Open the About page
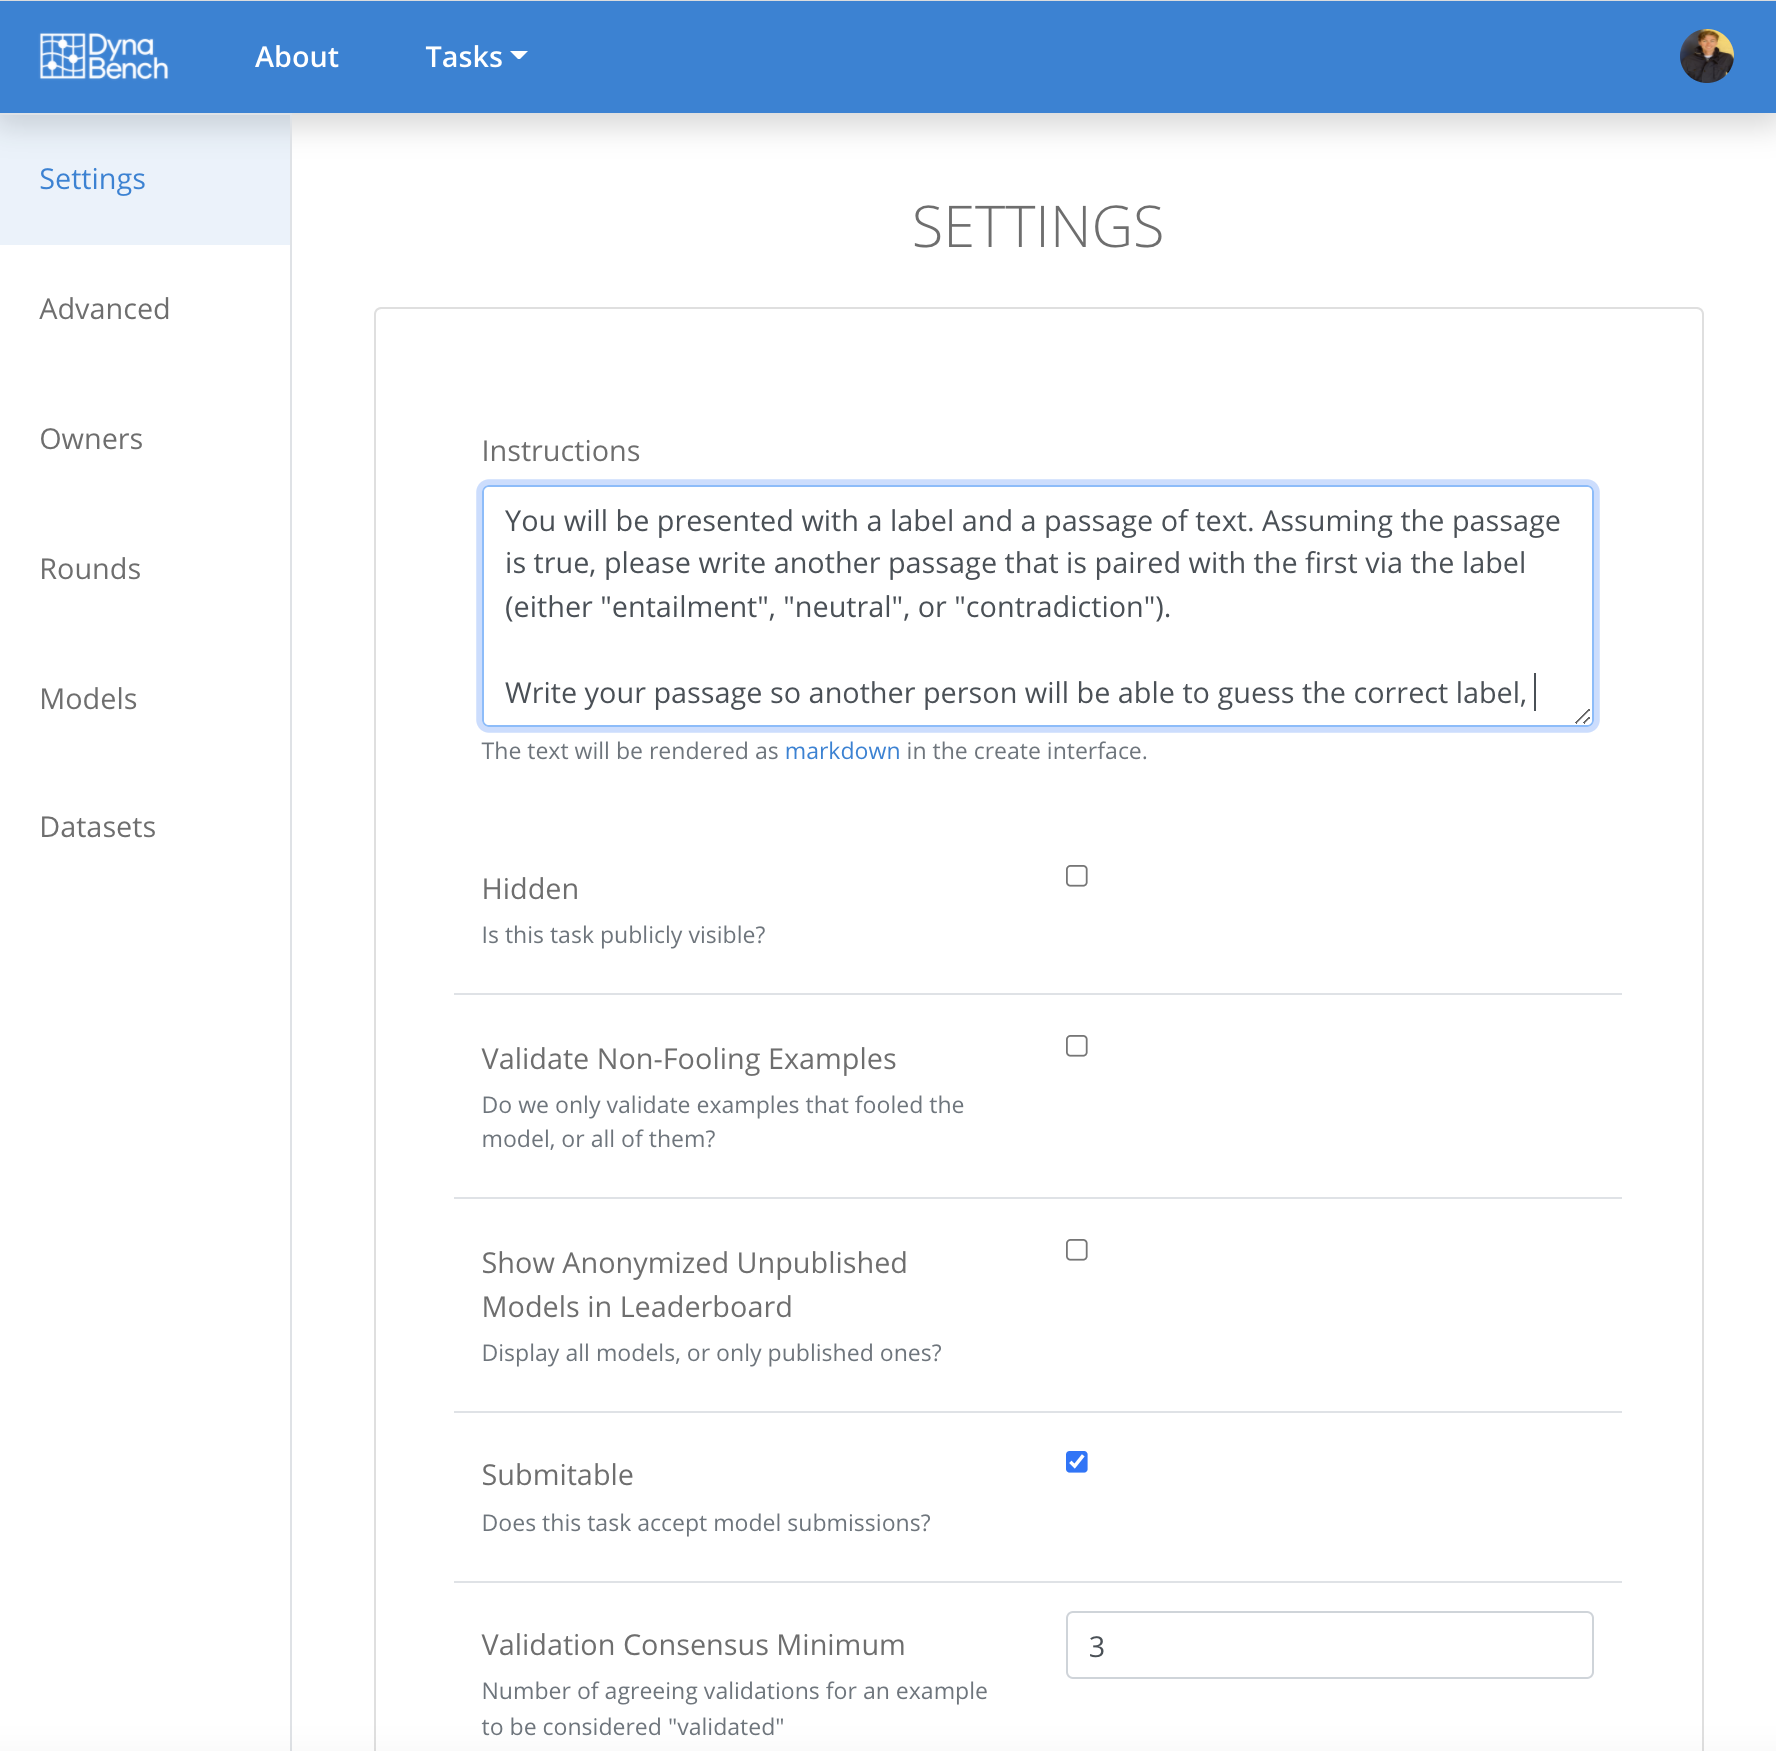Screen dimensions: 1776x1751 pyautogui.click(x=296, y=57)
